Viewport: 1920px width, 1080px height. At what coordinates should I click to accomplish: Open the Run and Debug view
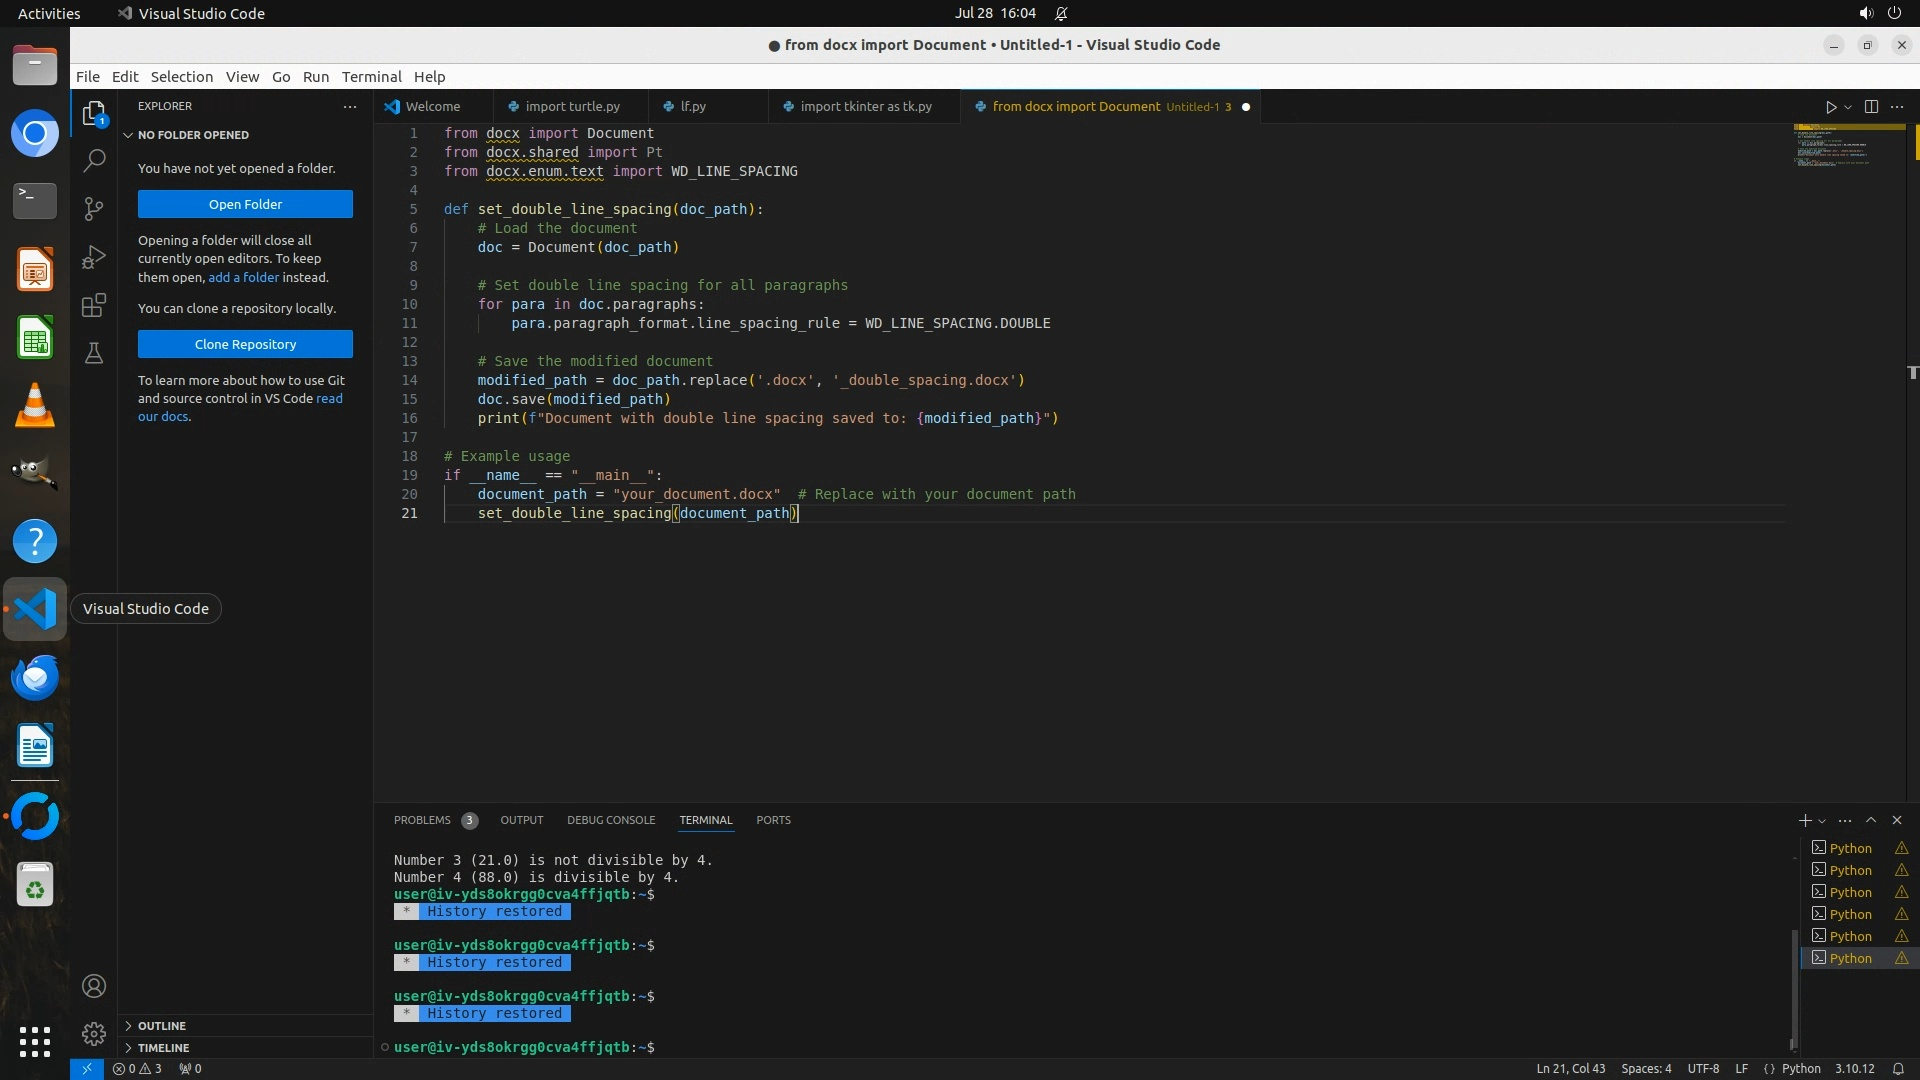tap(94, 257)
